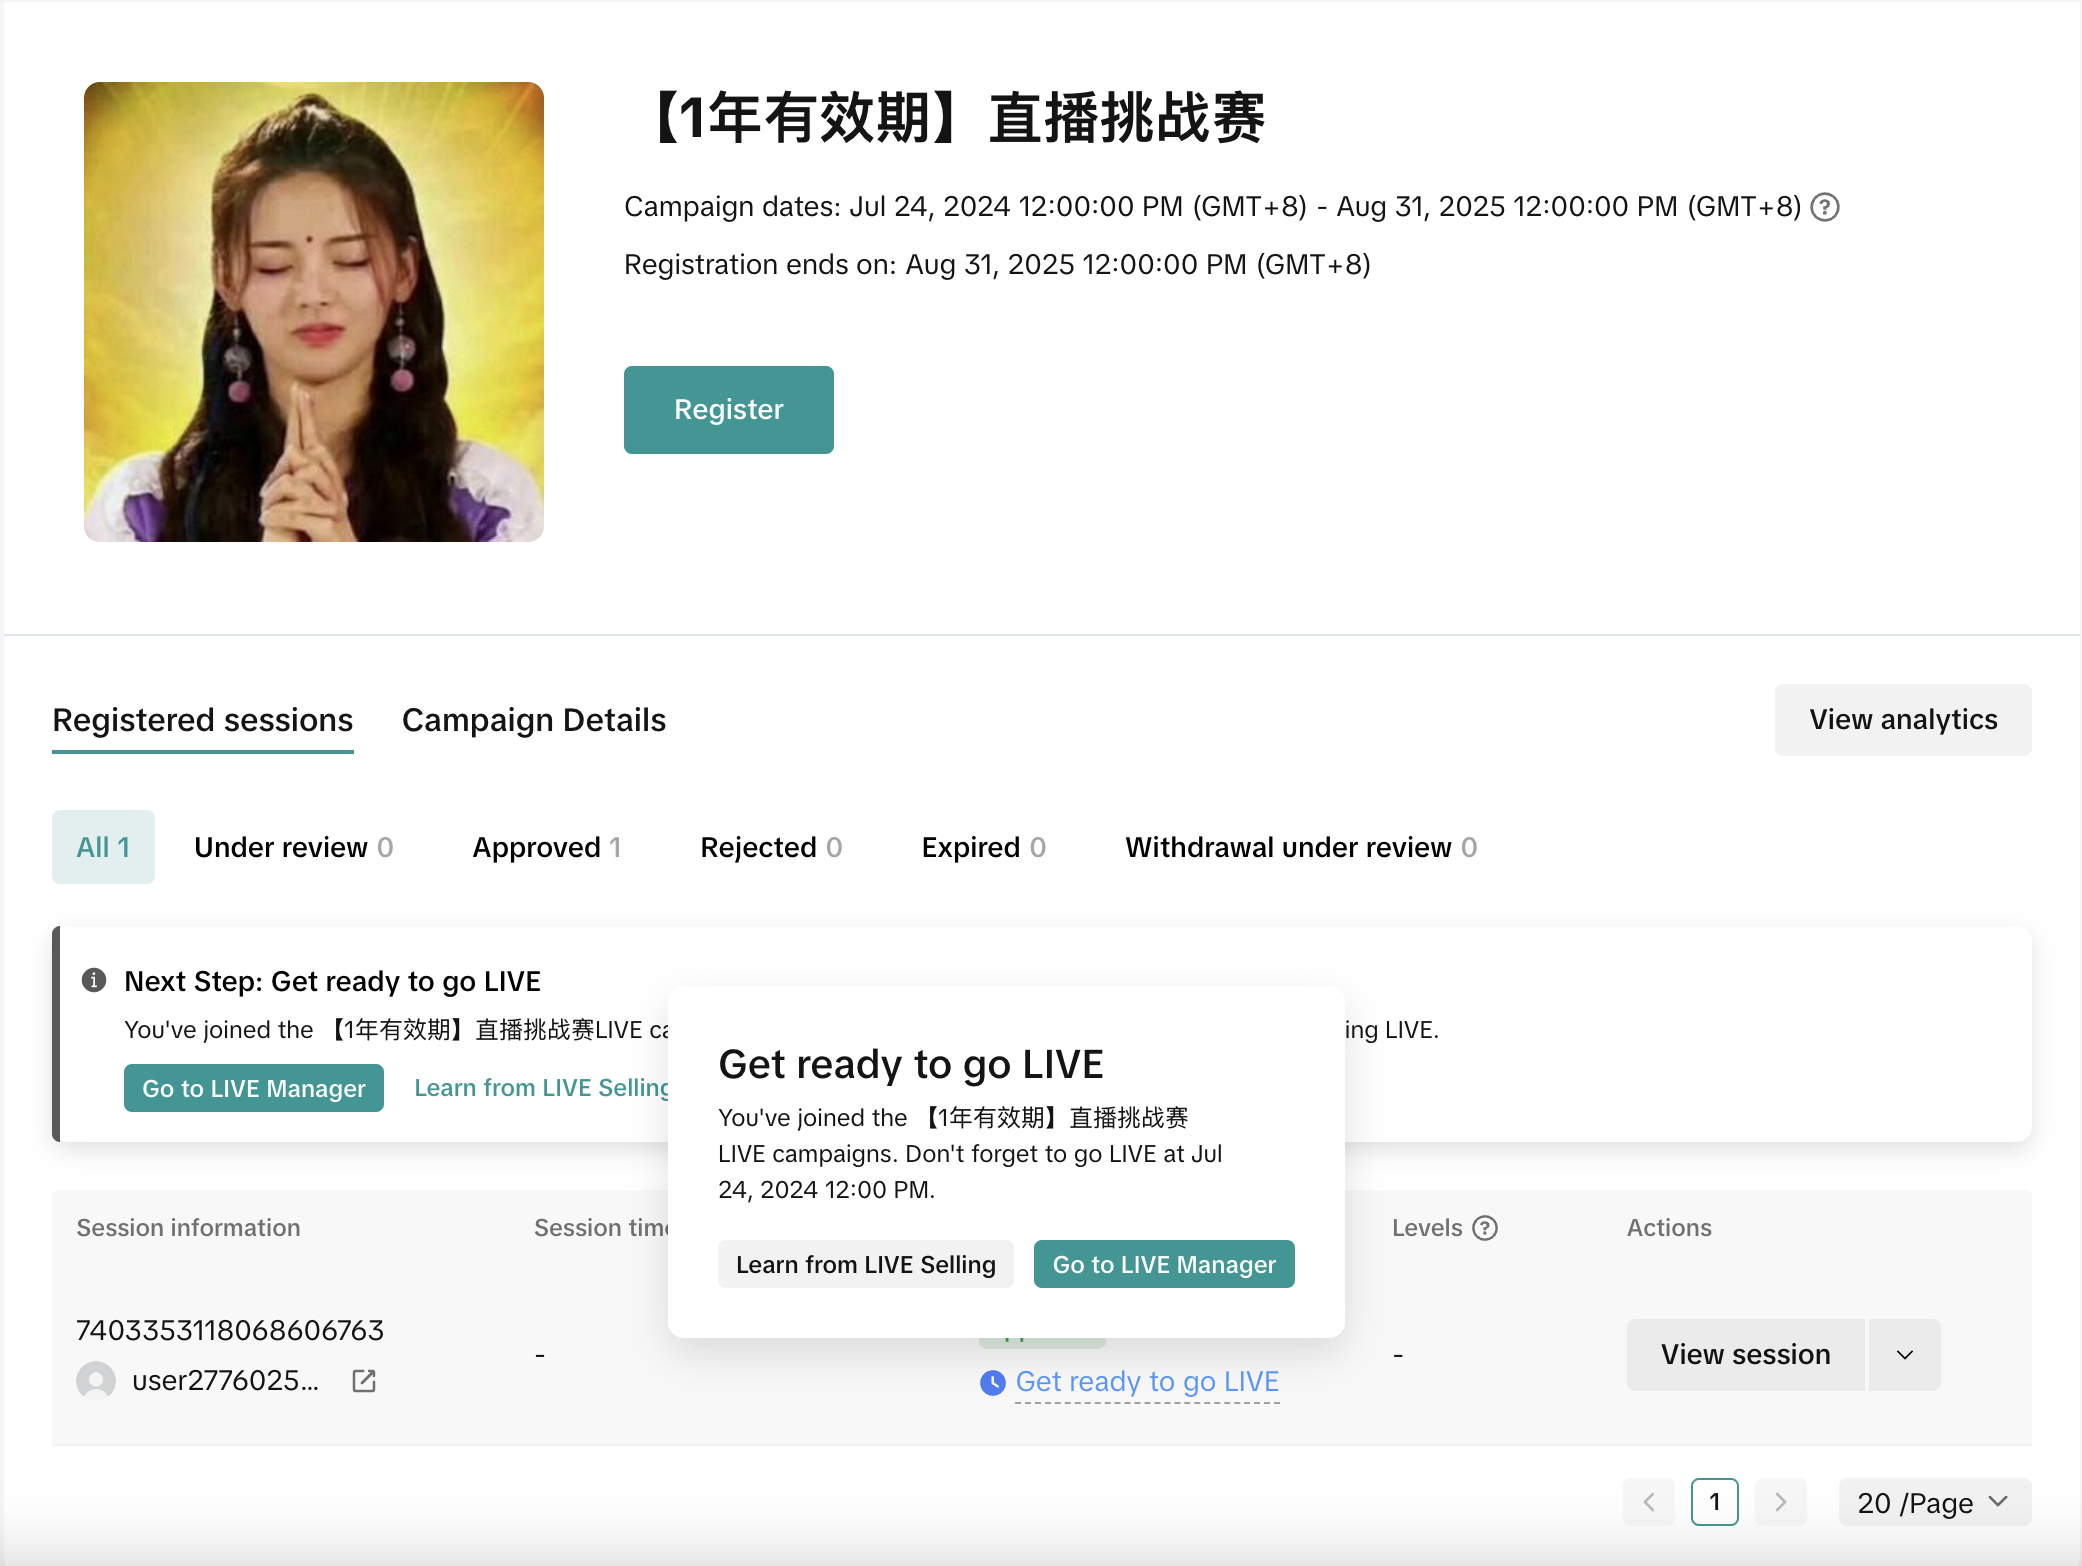This screenshot has height=1566, width=2082.
Task: Click the blue clock status icon
Action: coord(992,1383)
